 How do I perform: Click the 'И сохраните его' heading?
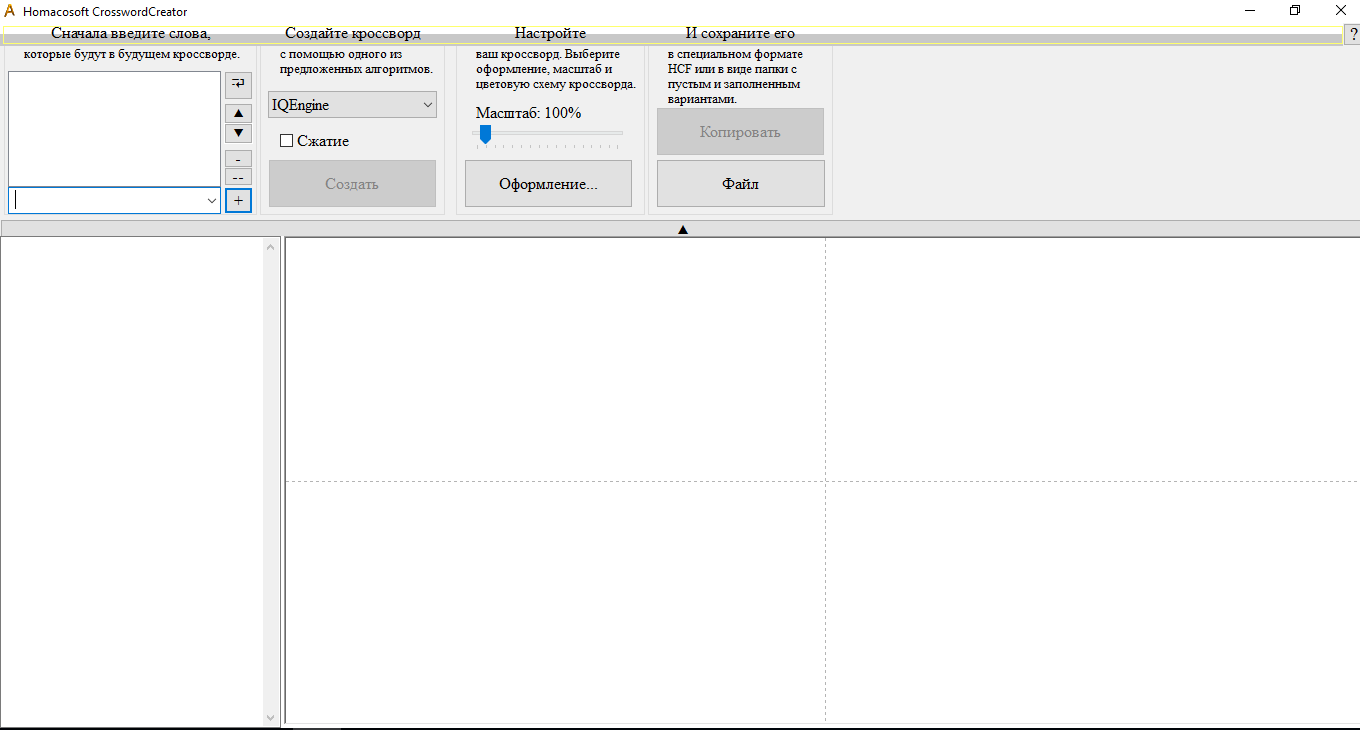(x=740, y=34)
